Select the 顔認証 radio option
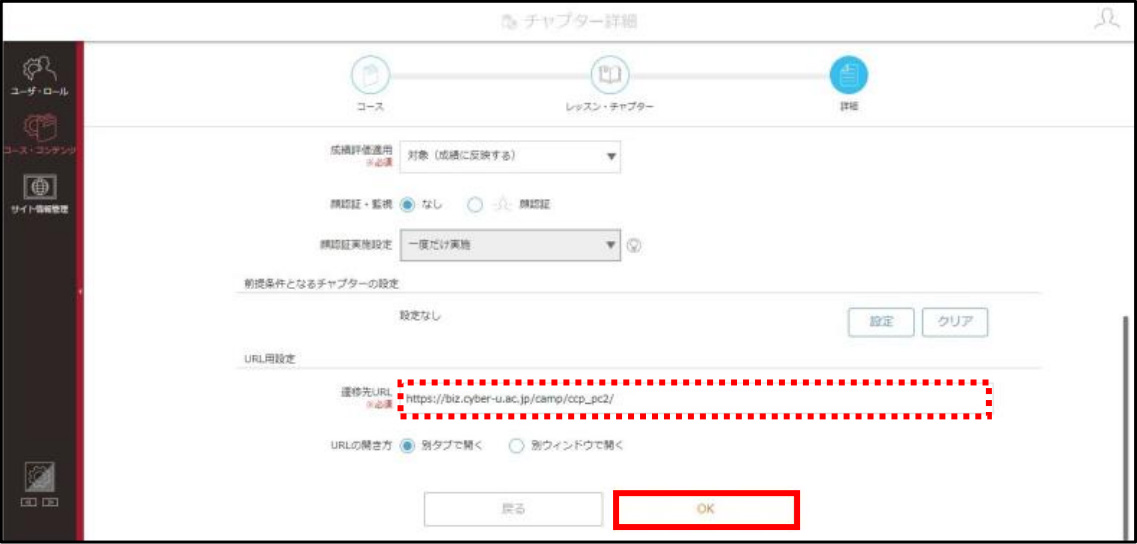 [x=476, y=205]
